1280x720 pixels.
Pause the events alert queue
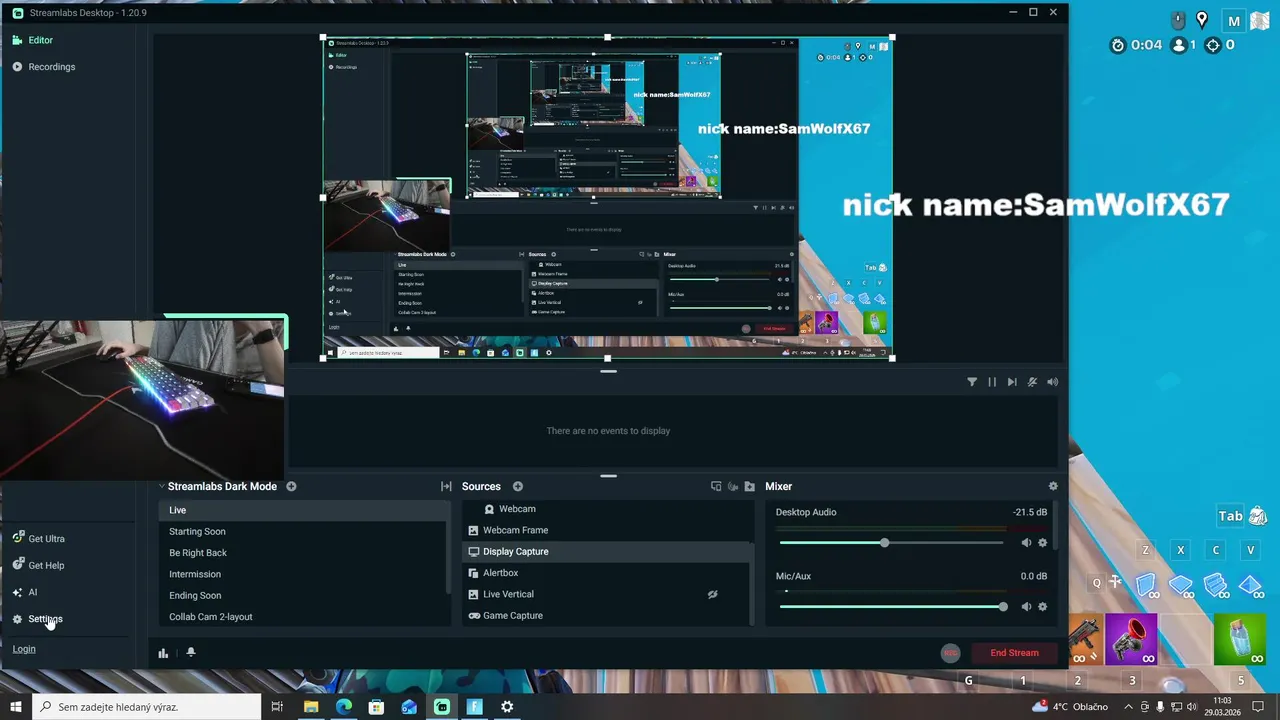pyautogui.click(x=992, y=382)
